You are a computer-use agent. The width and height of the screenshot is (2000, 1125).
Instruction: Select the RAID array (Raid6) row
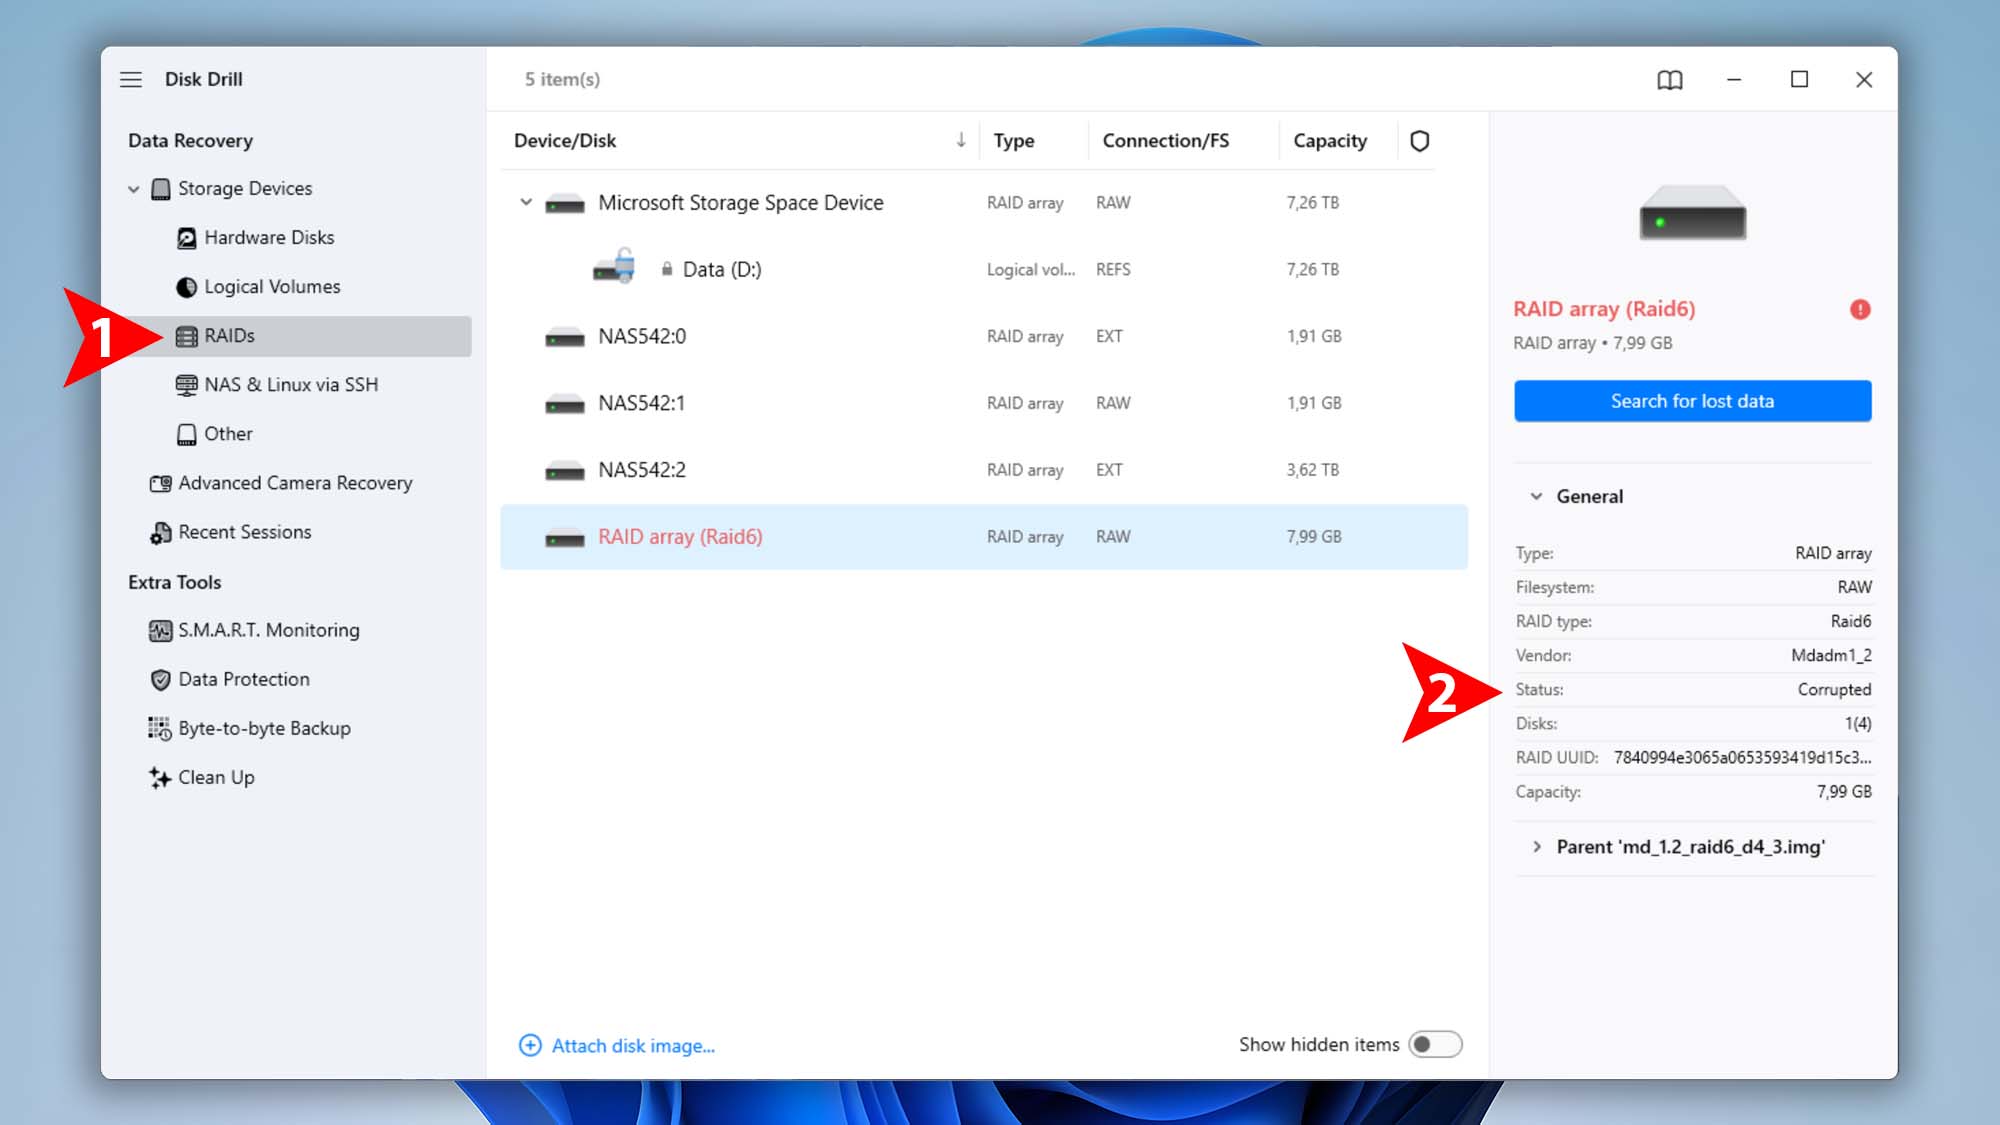click(984, 537)
